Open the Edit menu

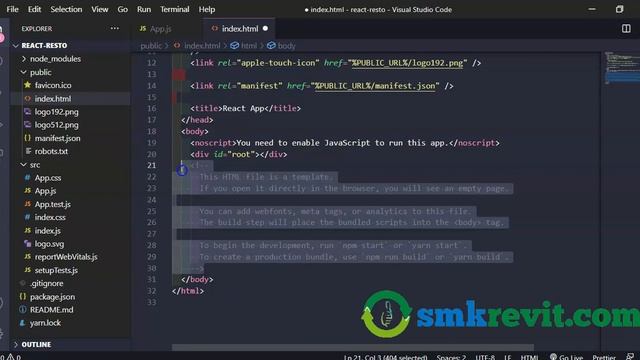point(34,9)
